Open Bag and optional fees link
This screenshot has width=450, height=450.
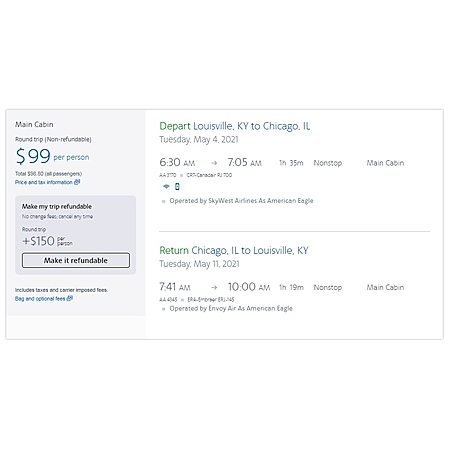click(40, 298)
